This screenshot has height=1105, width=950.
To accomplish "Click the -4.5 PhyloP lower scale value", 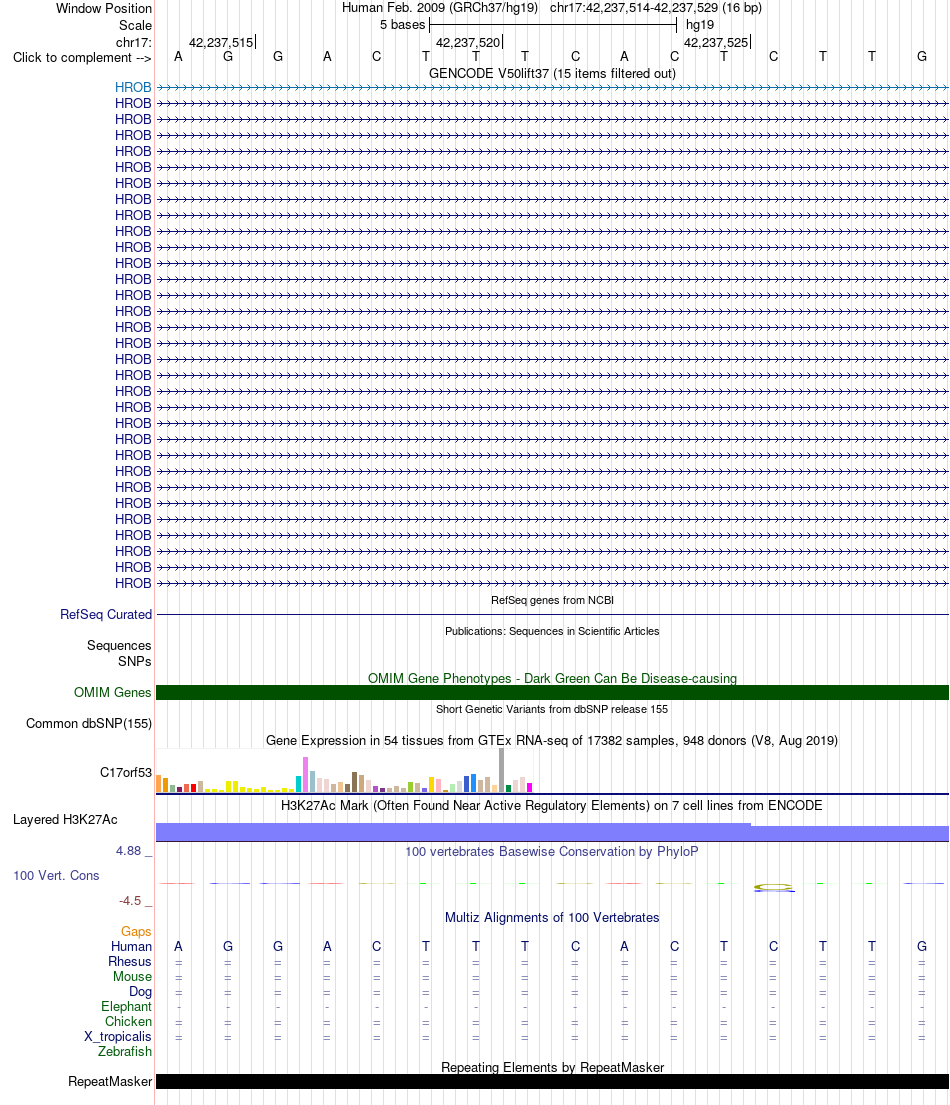I will [x=130, y=901].
